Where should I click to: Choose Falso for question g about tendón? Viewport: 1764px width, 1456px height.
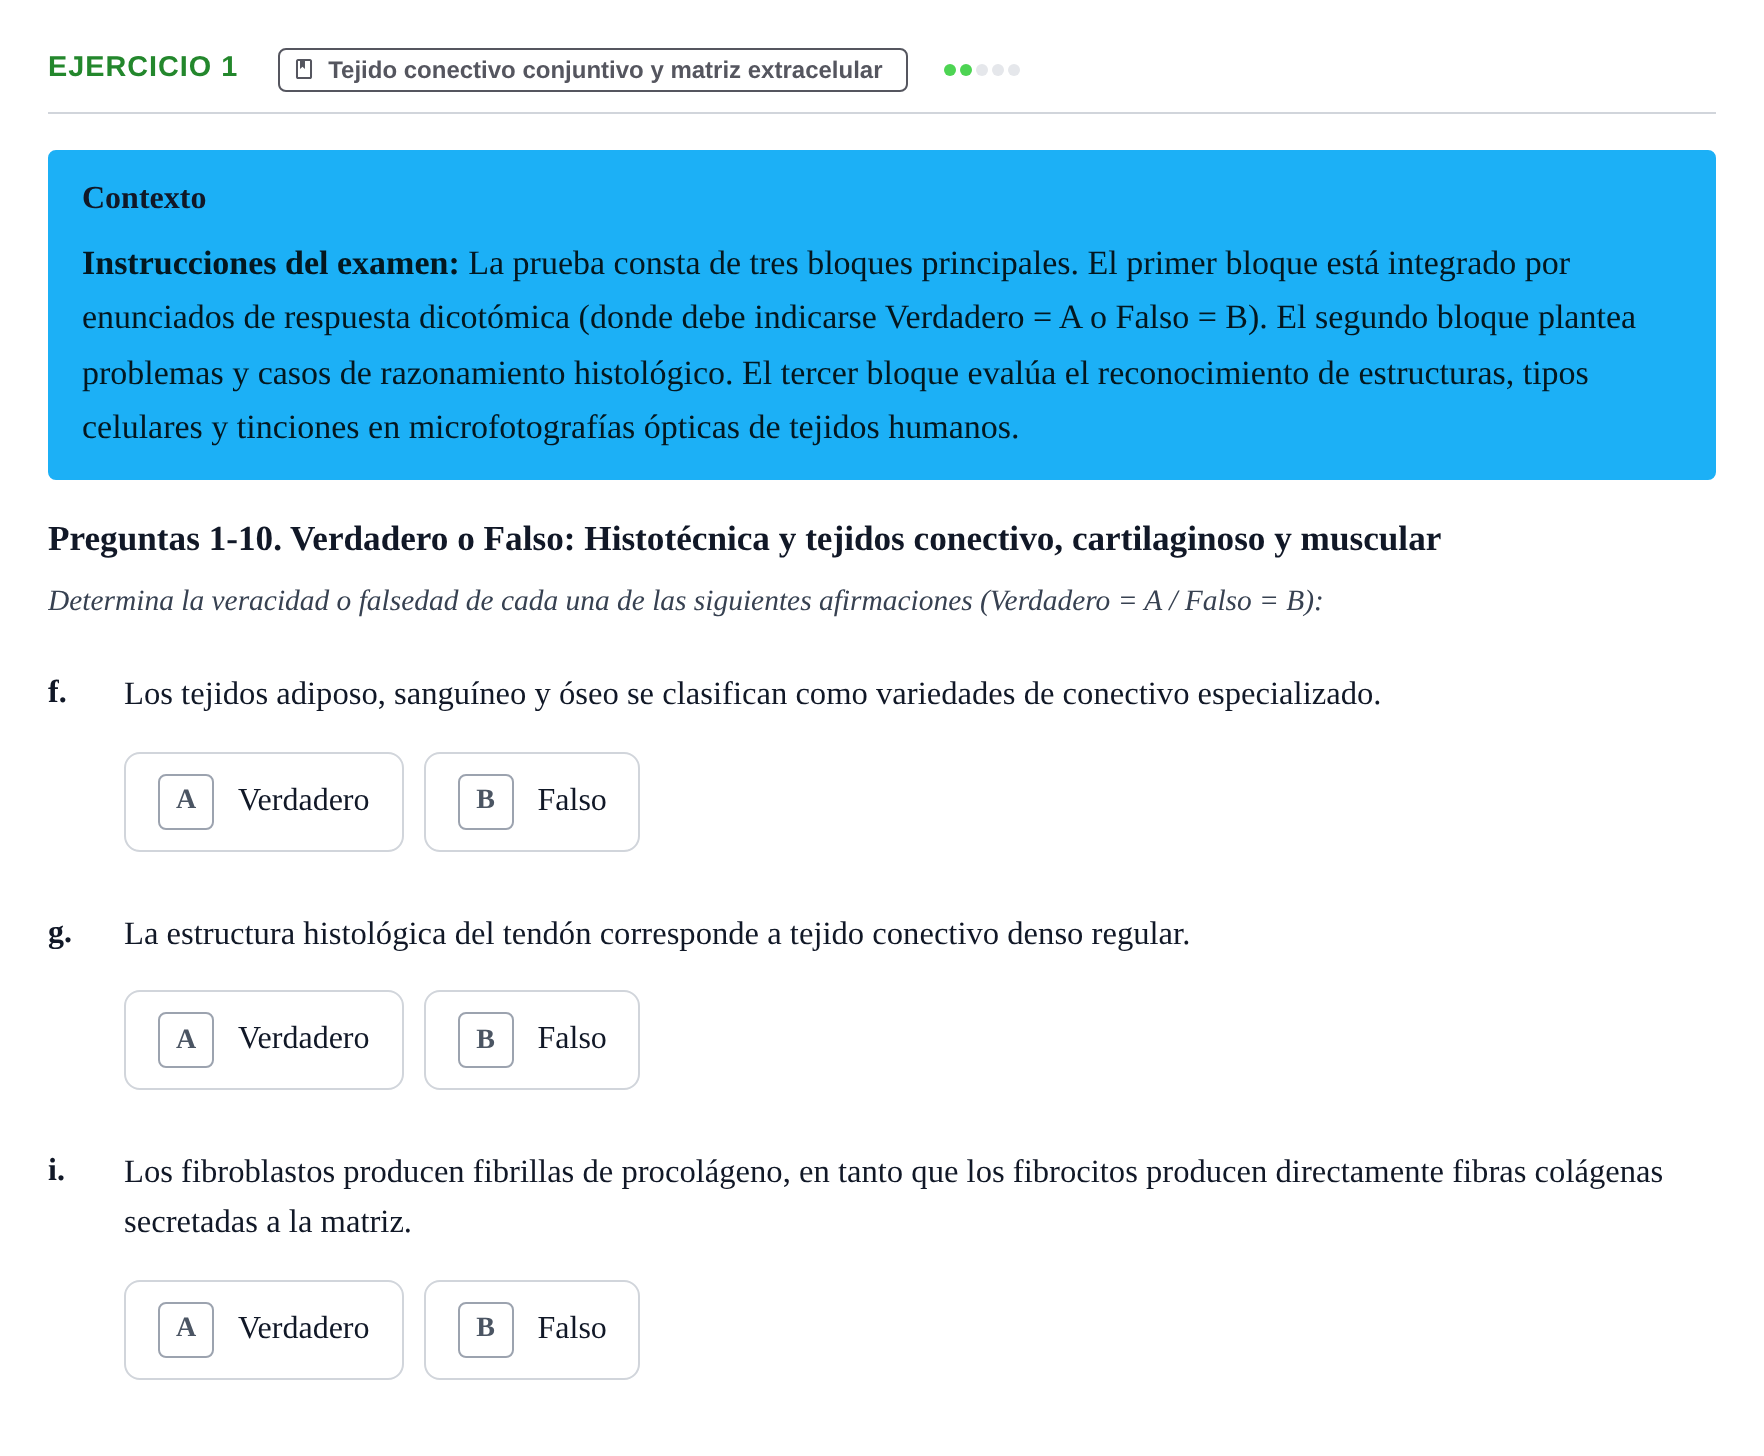532,1040
